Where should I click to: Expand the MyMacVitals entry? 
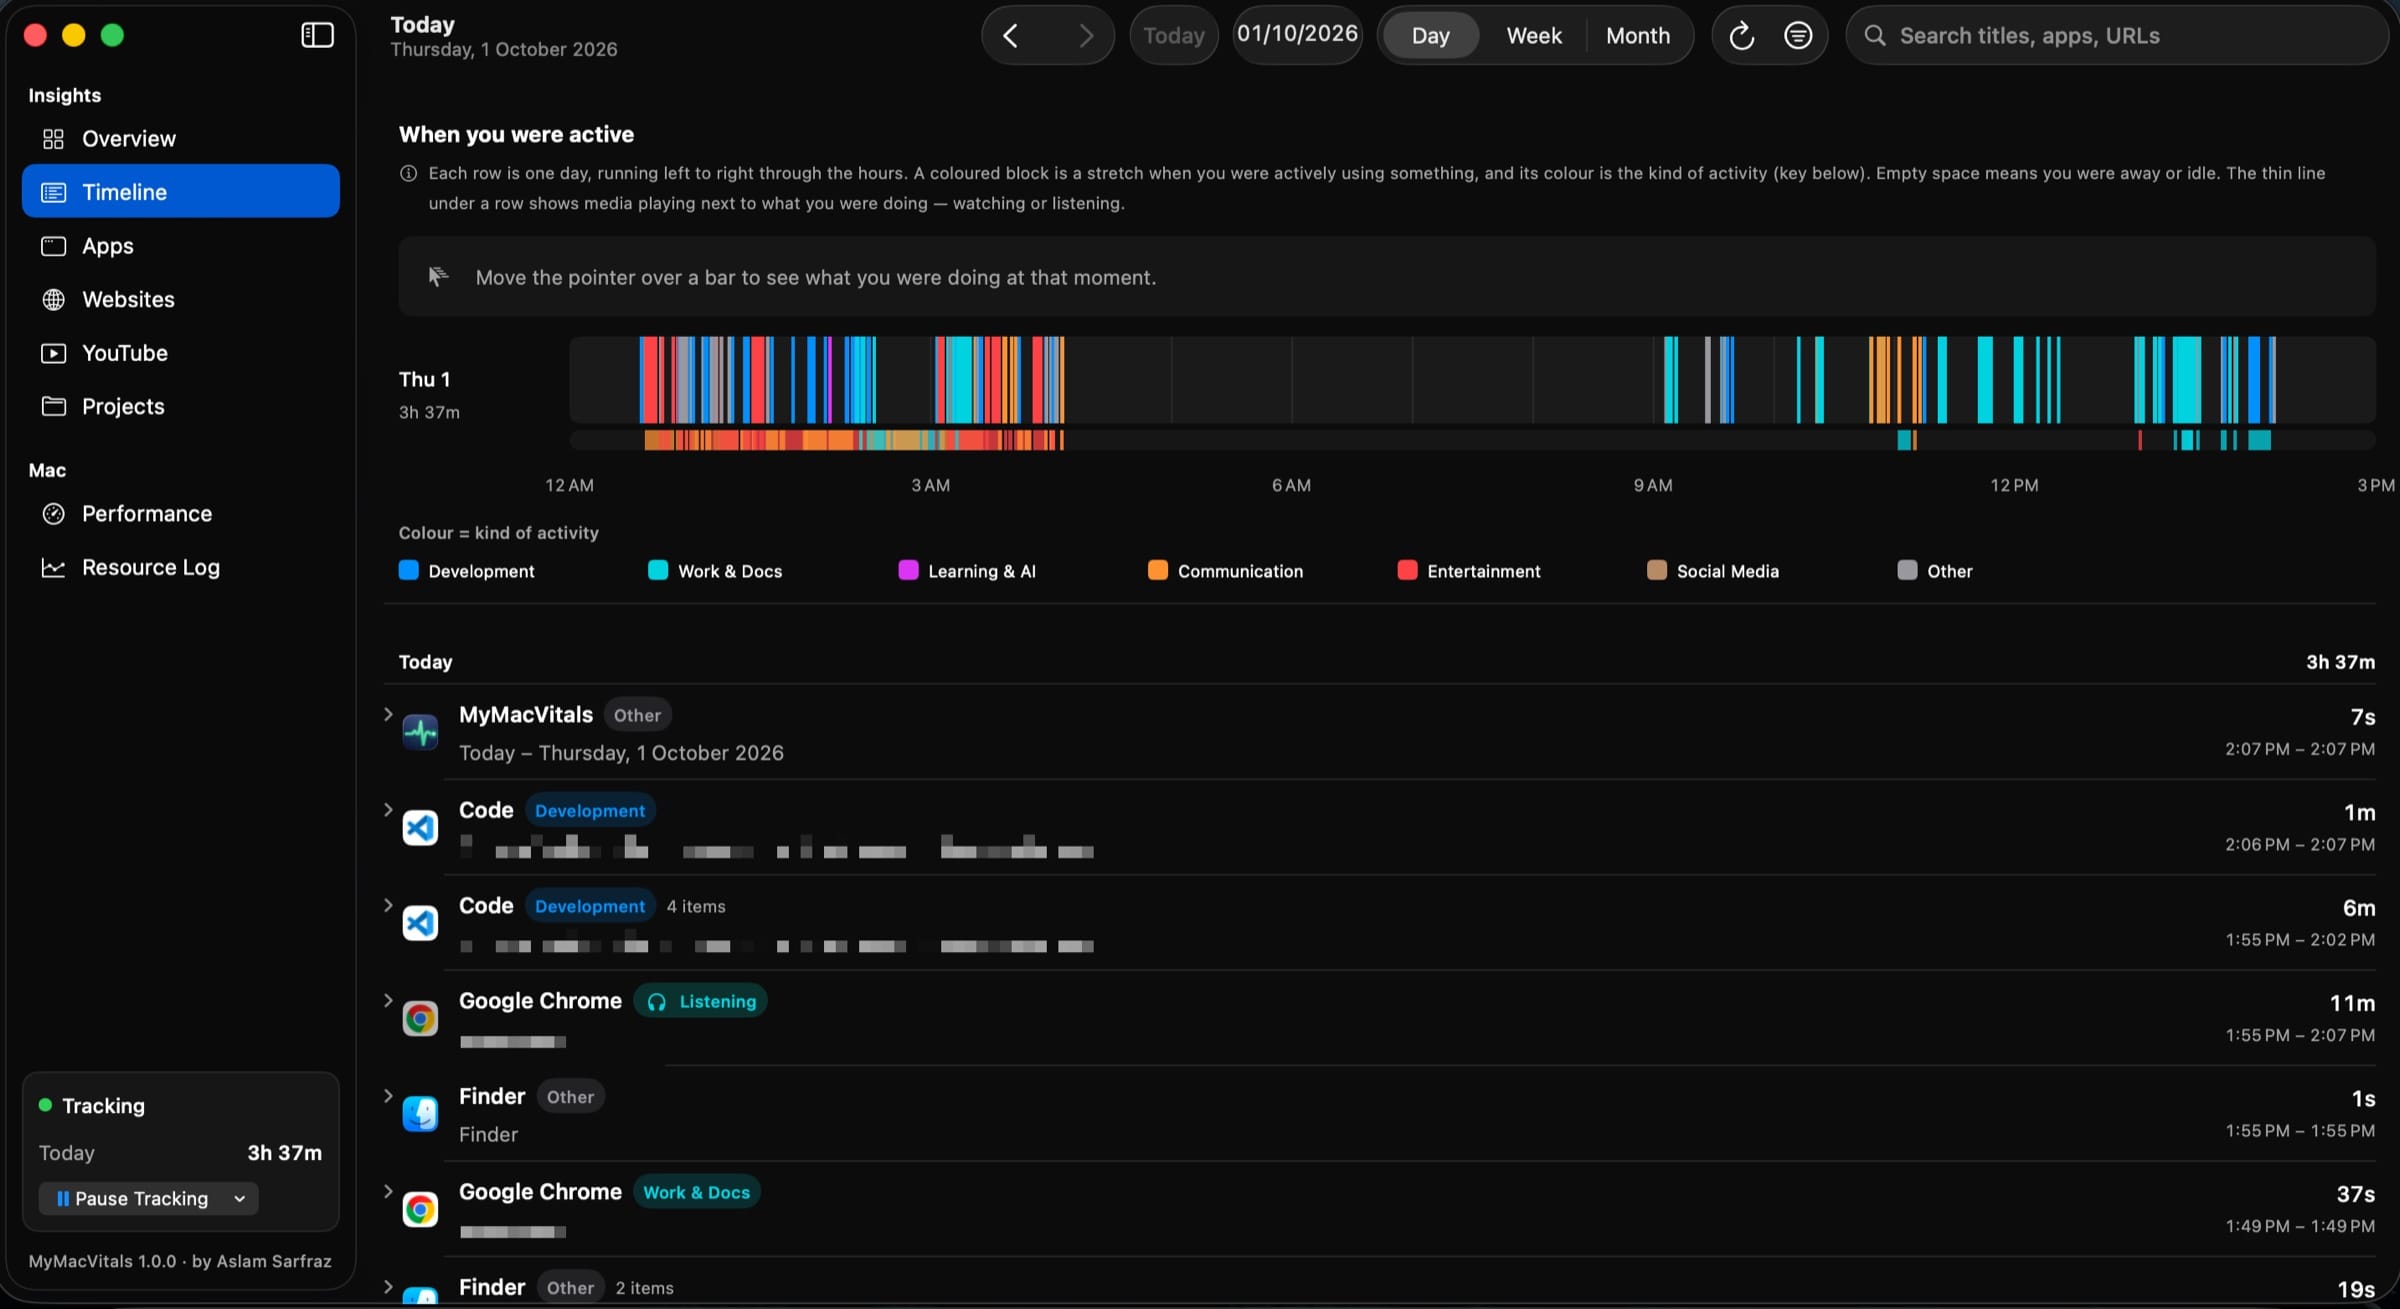(388, 714)
